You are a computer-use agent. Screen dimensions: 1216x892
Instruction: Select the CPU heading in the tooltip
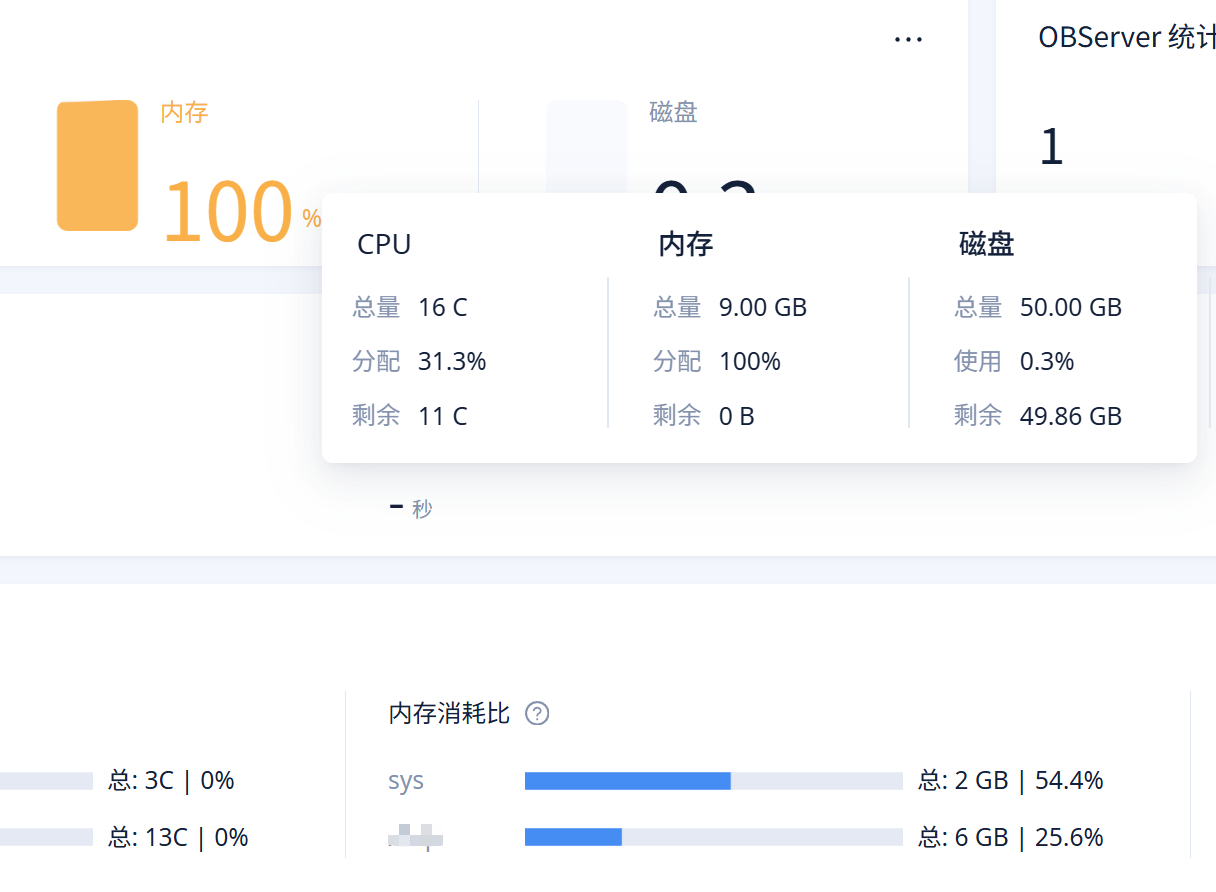click(384, 245)
